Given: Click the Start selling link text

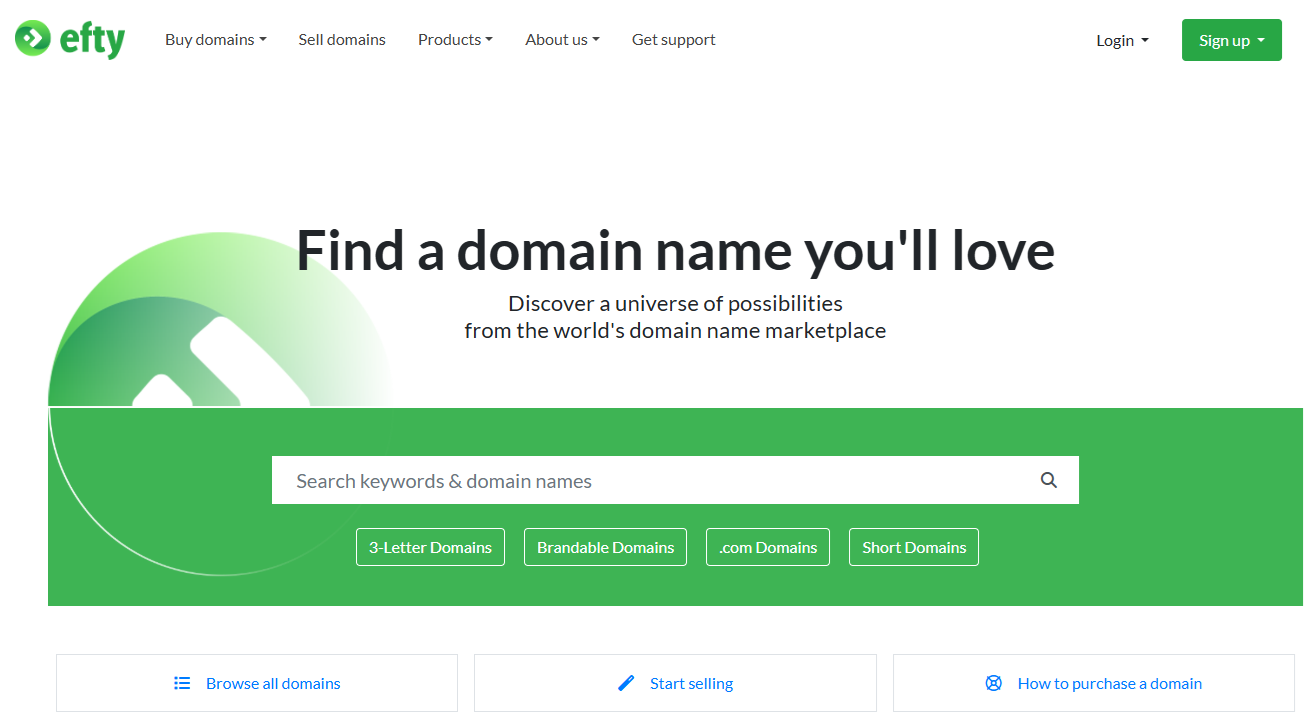Looking at the screenshot, I should (691, 684).
